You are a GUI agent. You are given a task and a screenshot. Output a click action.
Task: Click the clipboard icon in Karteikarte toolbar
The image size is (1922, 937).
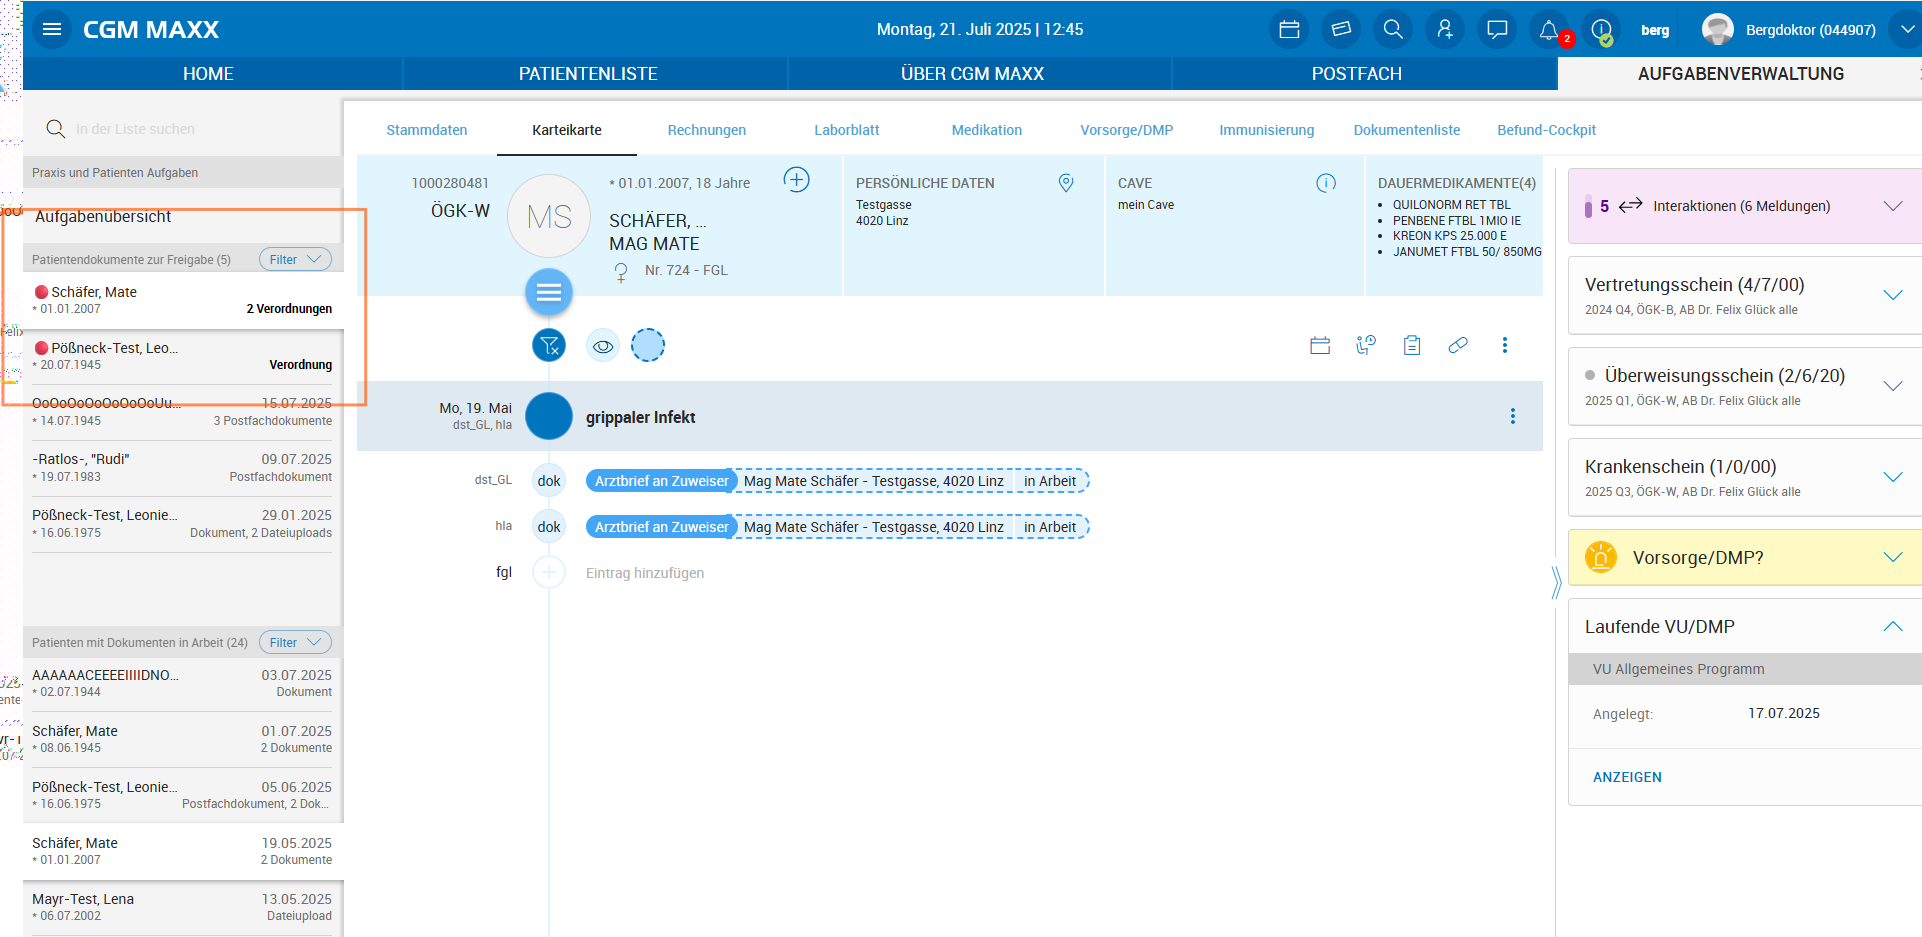[1412, 345]
